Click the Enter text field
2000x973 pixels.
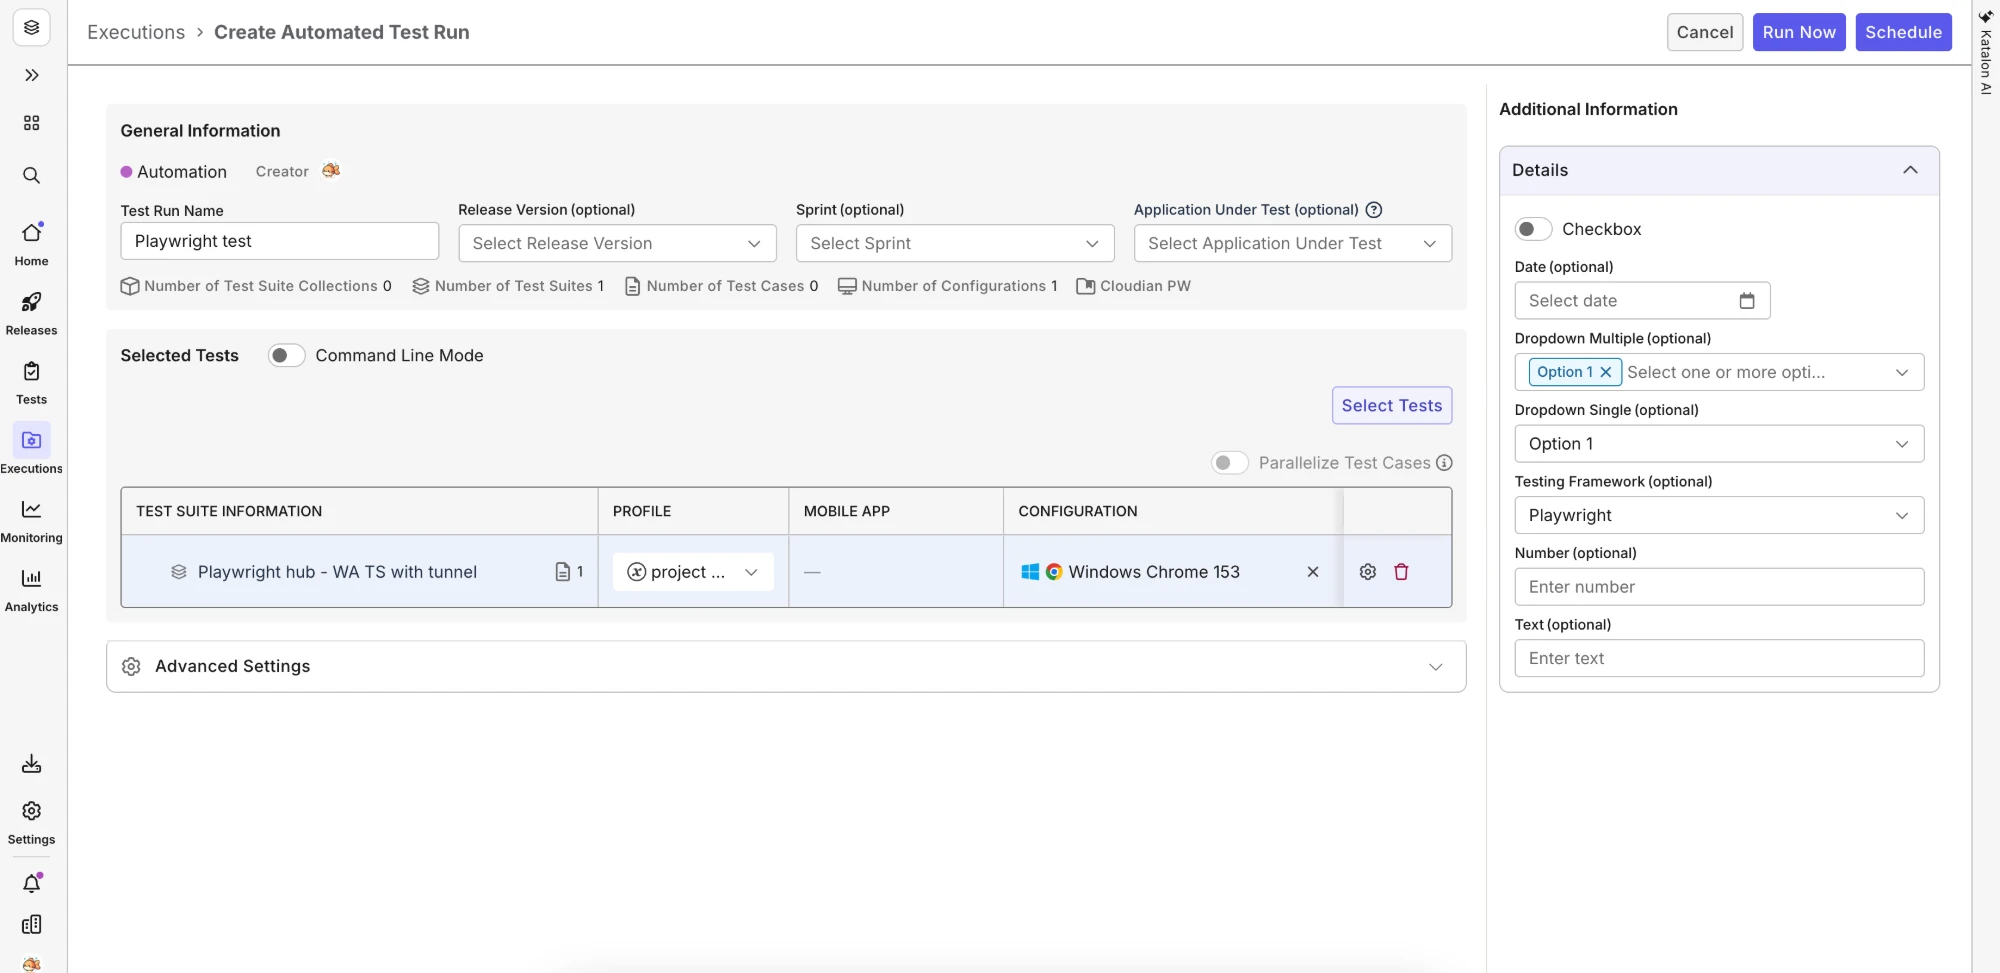(x=1719, y=659)
